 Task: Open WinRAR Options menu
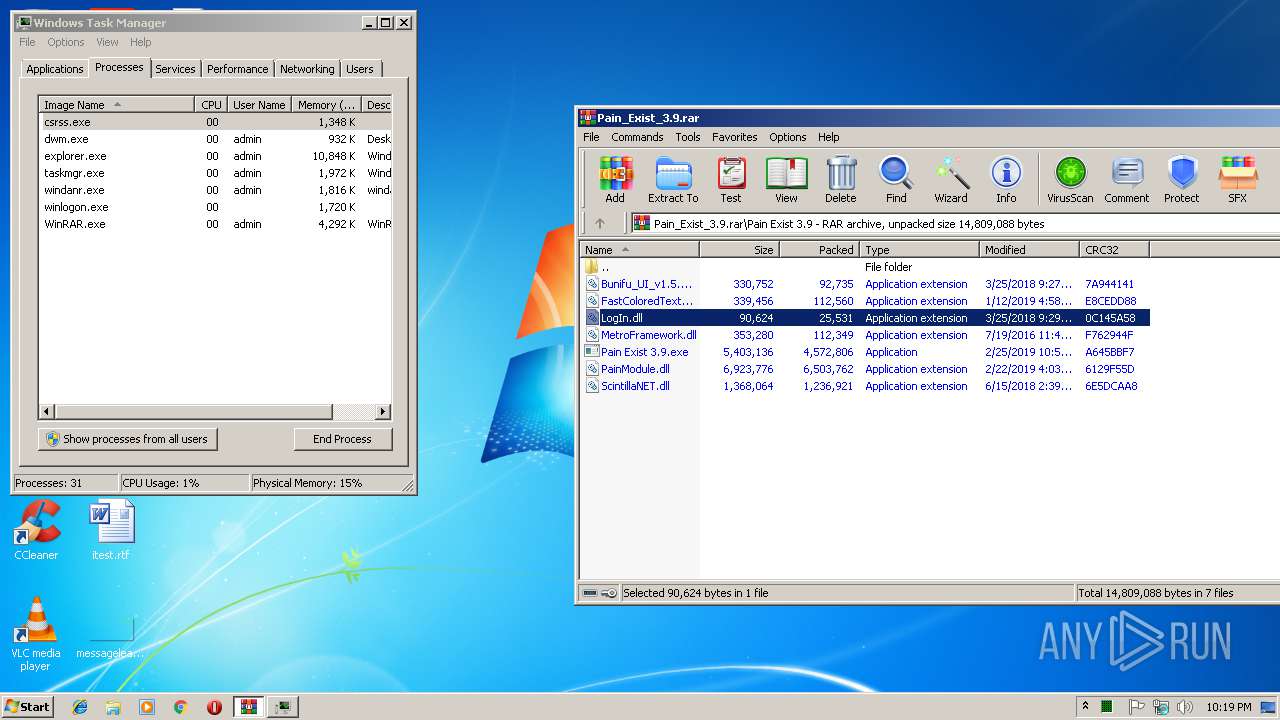coord(787,137)
